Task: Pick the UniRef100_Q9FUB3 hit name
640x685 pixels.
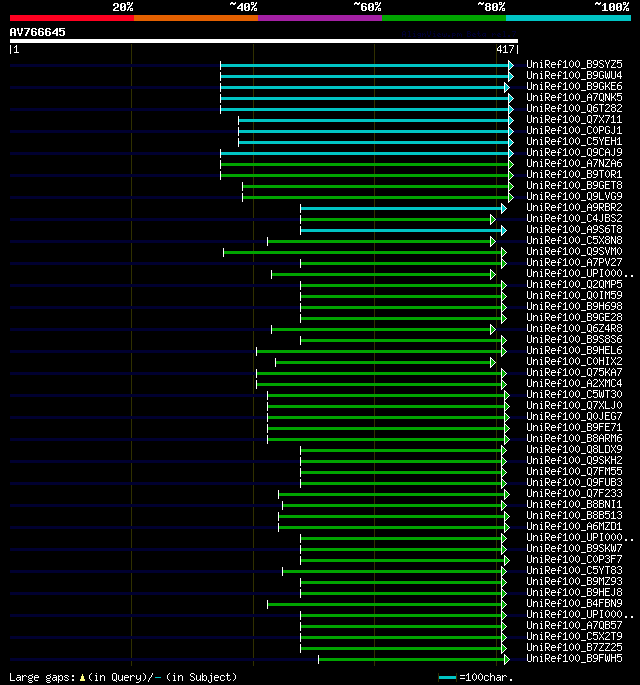Action: coord(574,483)
